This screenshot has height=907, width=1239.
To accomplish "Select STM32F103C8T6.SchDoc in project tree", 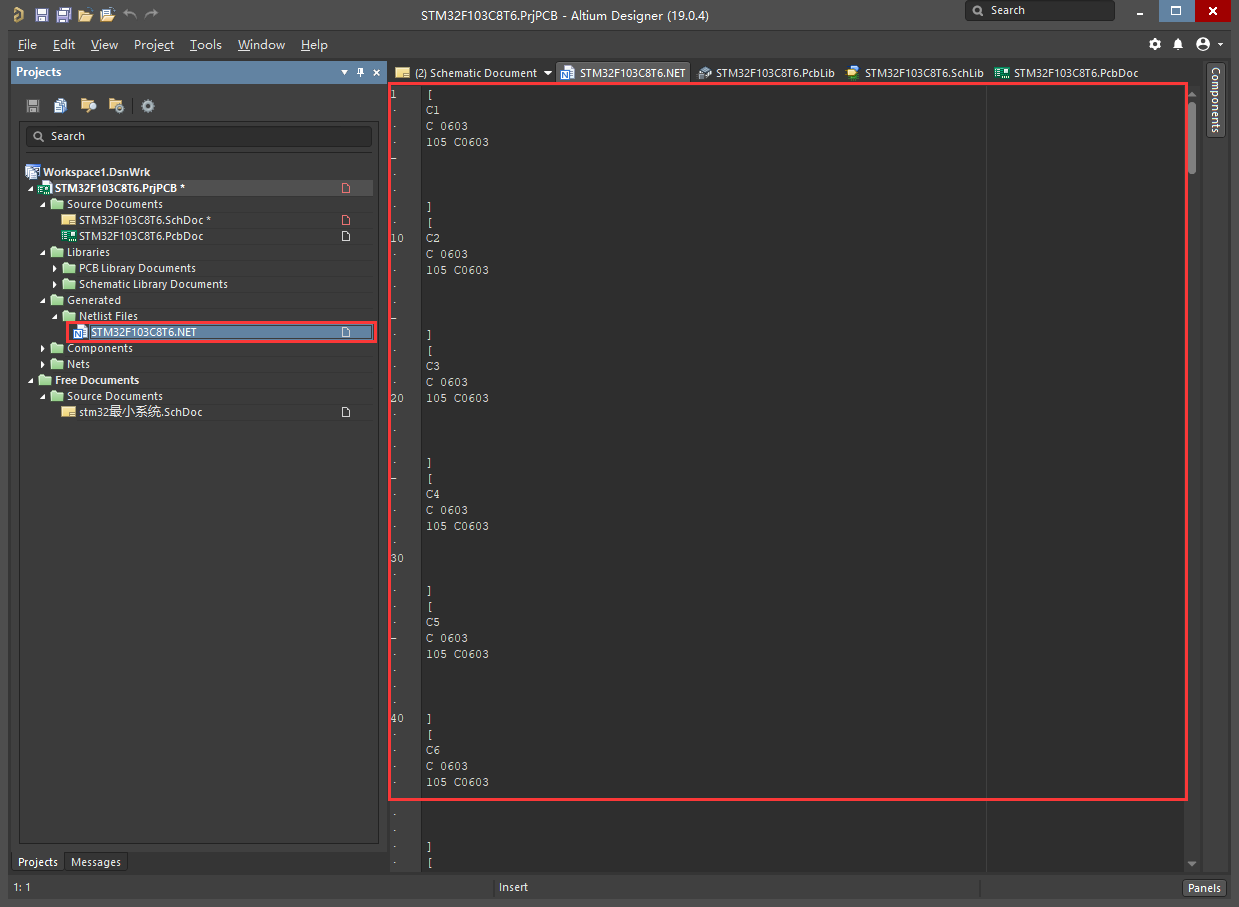I will pyautogui.click(x=145, y=220).
